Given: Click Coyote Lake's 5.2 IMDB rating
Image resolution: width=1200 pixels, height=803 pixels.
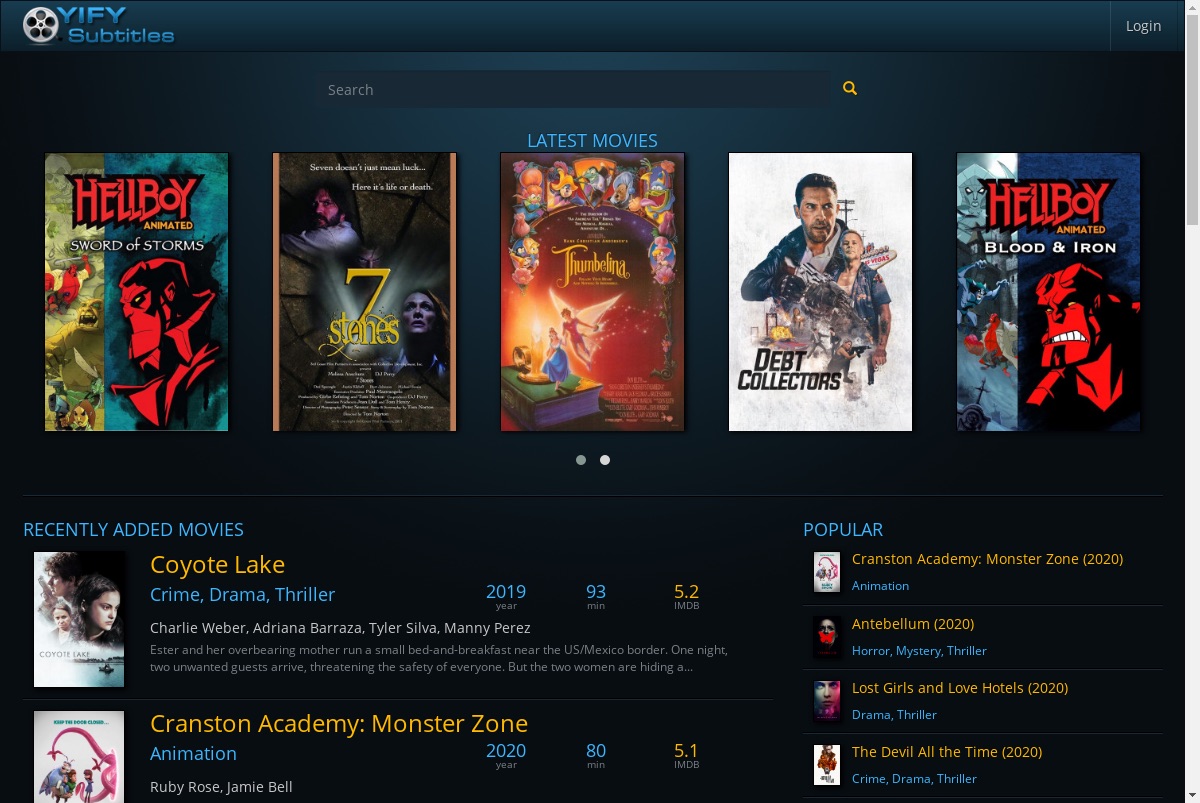Looking at the screenshot, I should (x=687, y=592).
